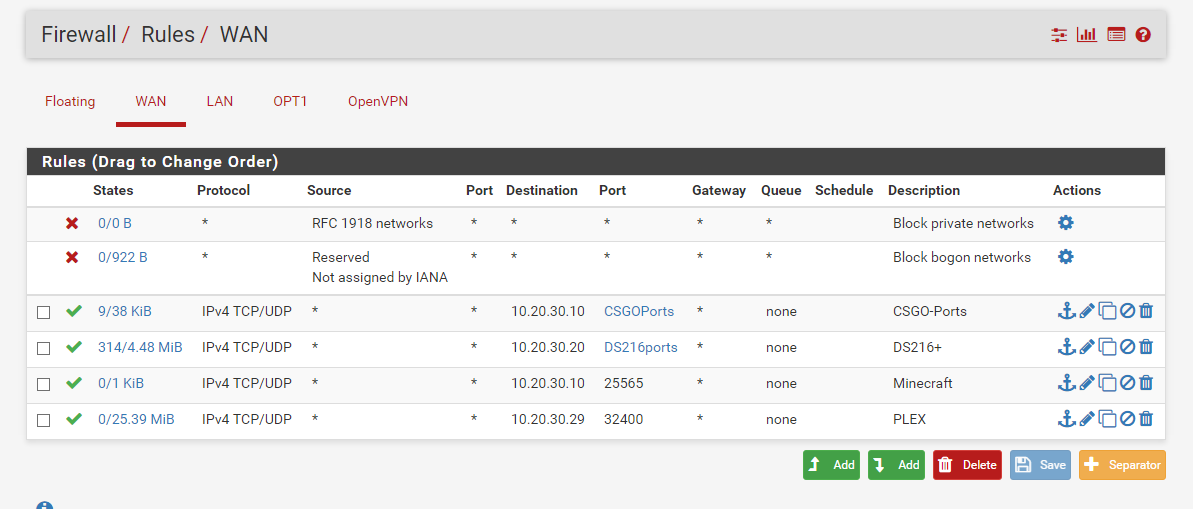
Task: Open the 0/922 B states link
Action: point(122,257)
